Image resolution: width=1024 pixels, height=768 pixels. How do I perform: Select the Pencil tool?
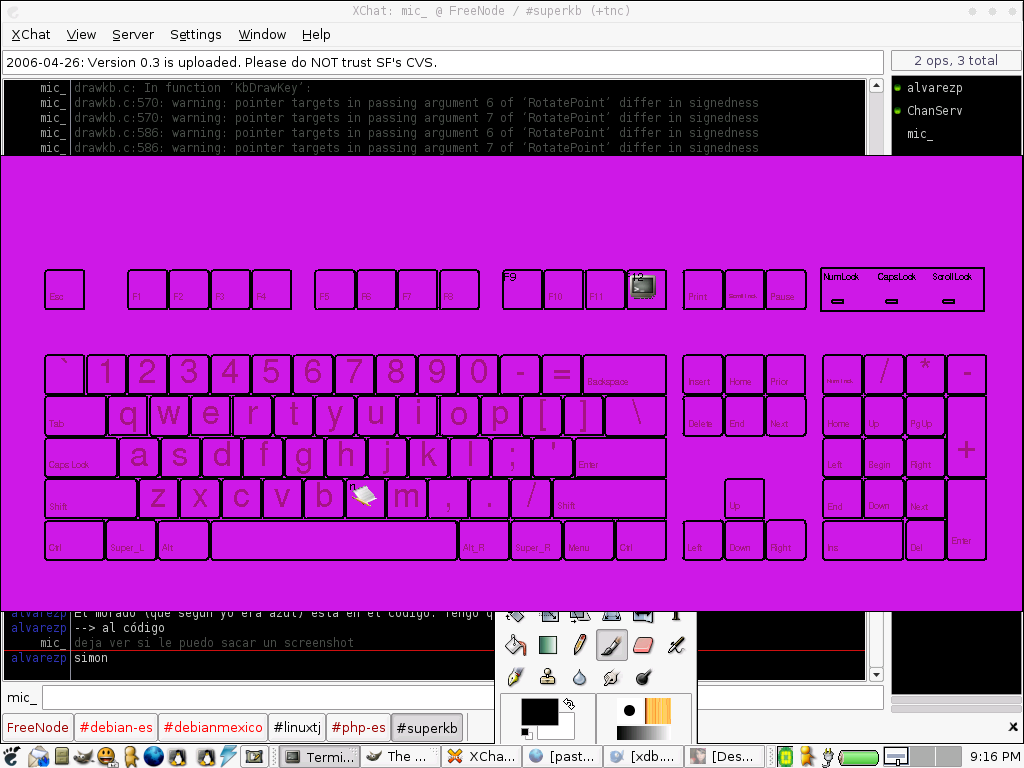(580, 646)
